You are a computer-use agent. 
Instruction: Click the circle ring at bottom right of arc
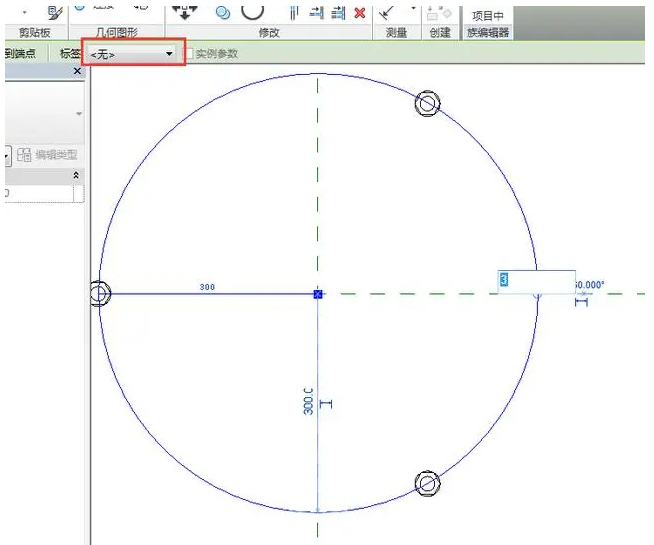tap(428, 484)
